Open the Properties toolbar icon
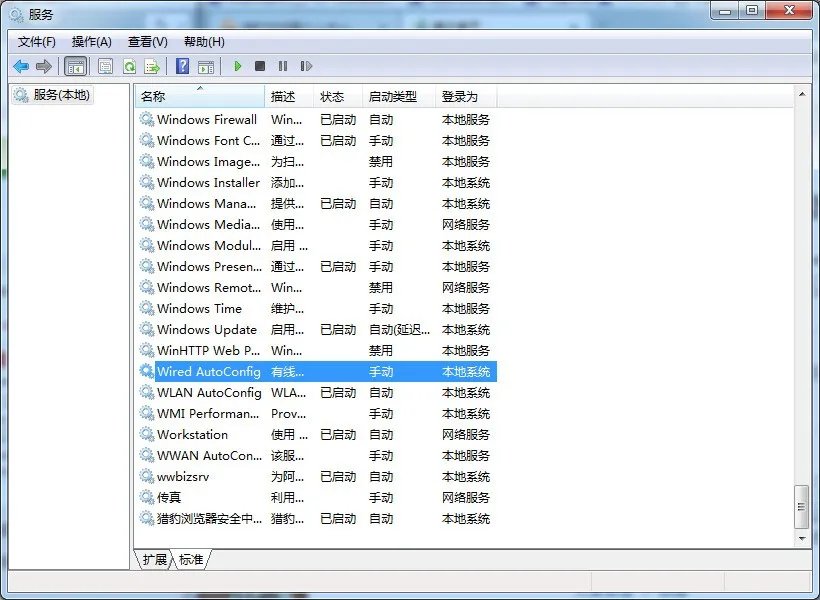820x600 pixels. coord(106,66)
